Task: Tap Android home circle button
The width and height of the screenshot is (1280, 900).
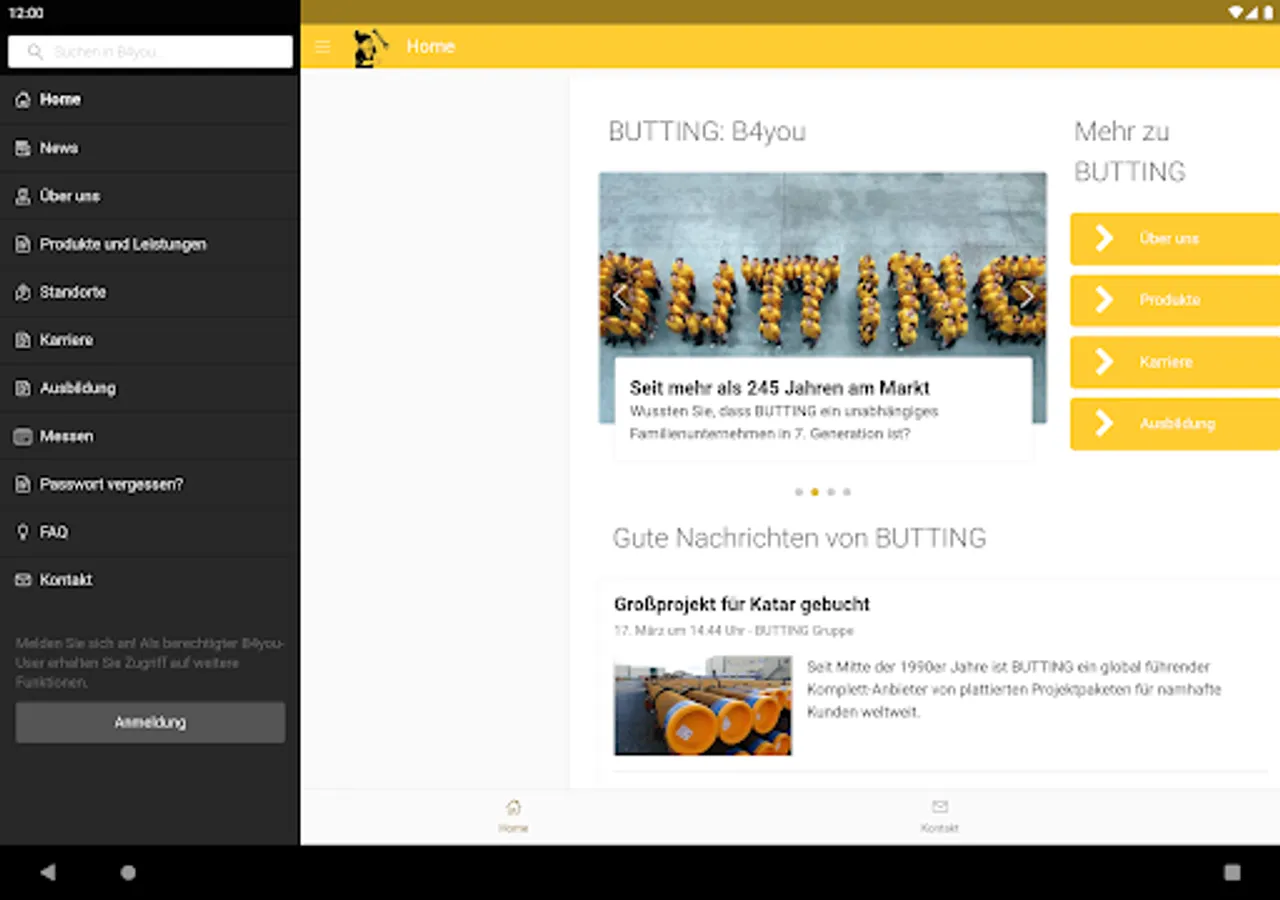Action: (128, 872)
